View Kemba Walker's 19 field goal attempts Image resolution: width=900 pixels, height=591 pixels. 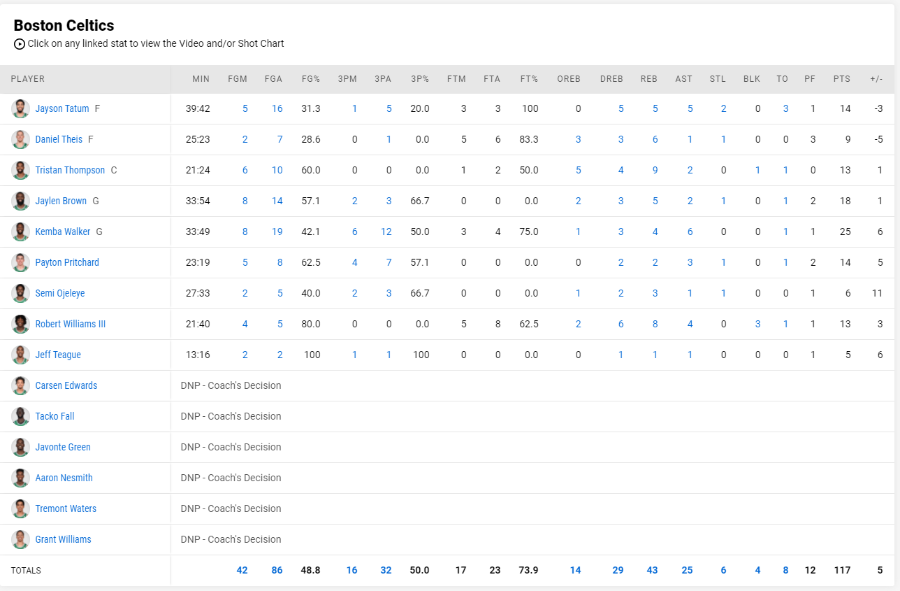click(x=277, y=232)
